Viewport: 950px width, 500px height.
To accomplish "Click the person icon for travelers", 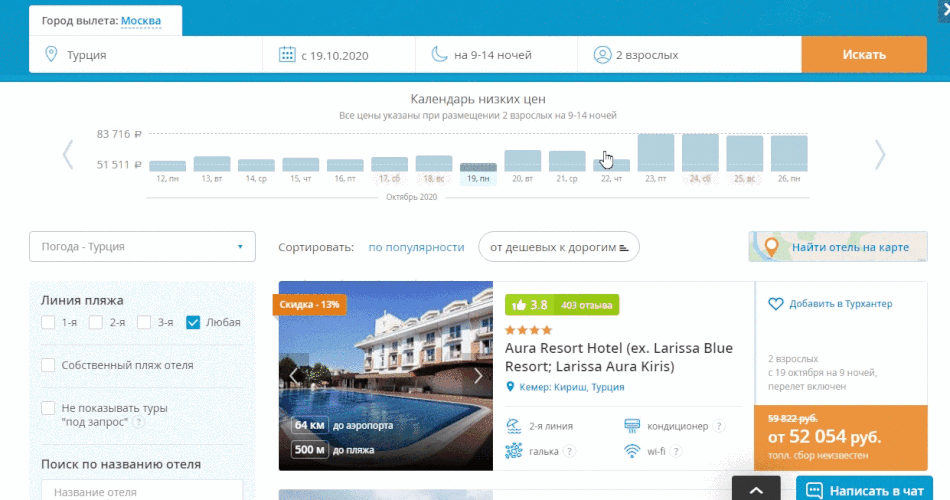I will click(x=601, y=55).
